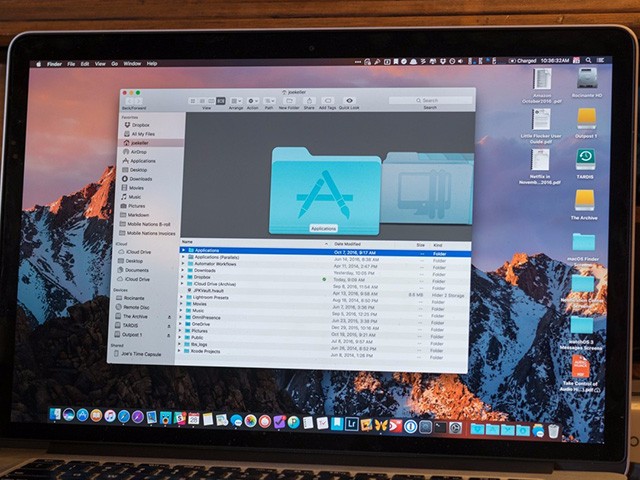This screenshot has height=480, width=640.
Task: Eject The Archive drive in sidebar
Action: [x=171, y=316]
